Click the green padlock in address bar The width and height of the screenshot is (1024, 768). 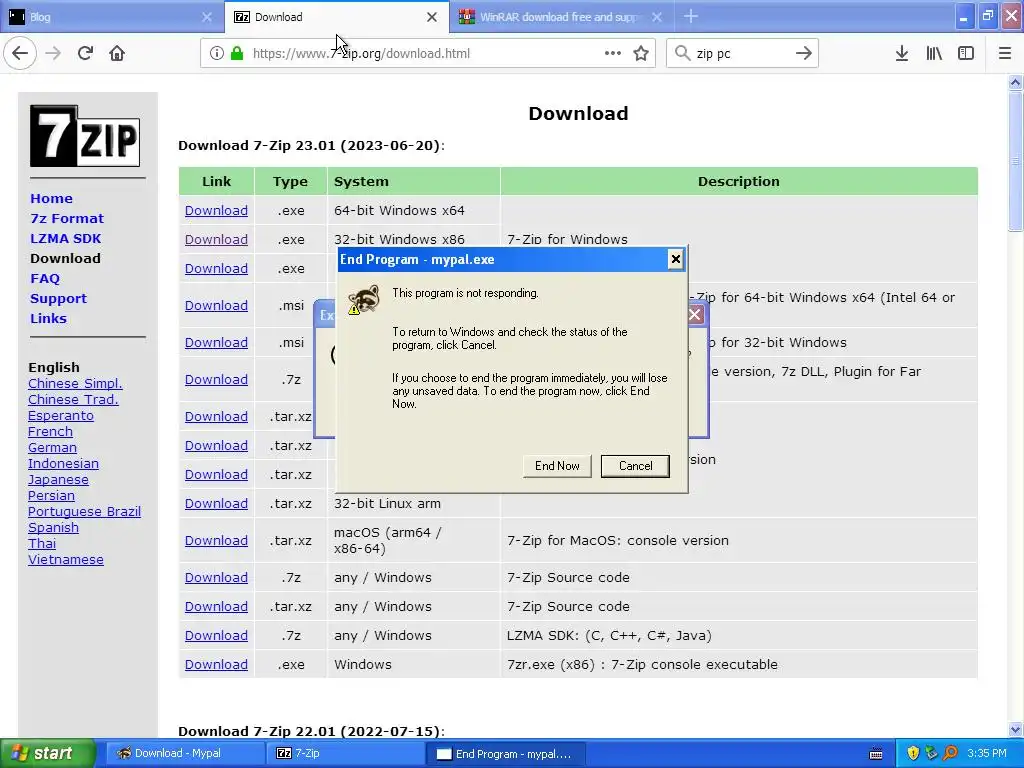click(x=237, y=54)
